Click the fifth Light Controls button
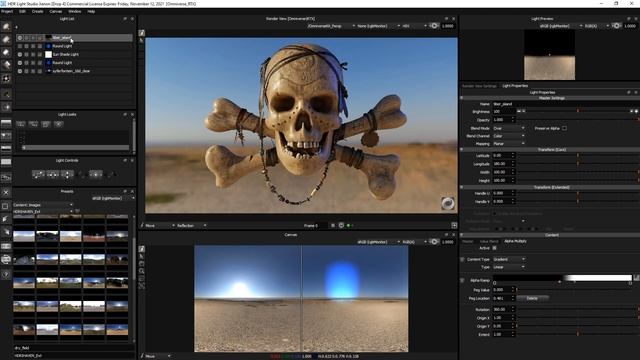This screenshot has height=360, width=640. (96, 174)
